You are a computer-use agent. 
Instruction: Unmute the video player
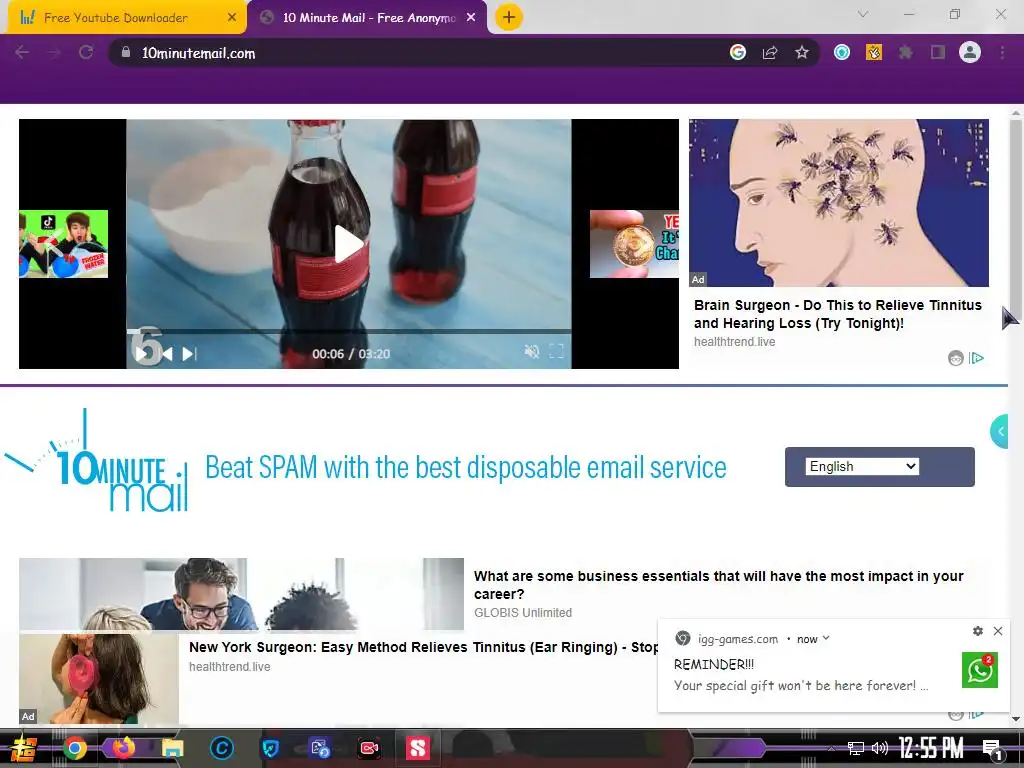(532, 352)
